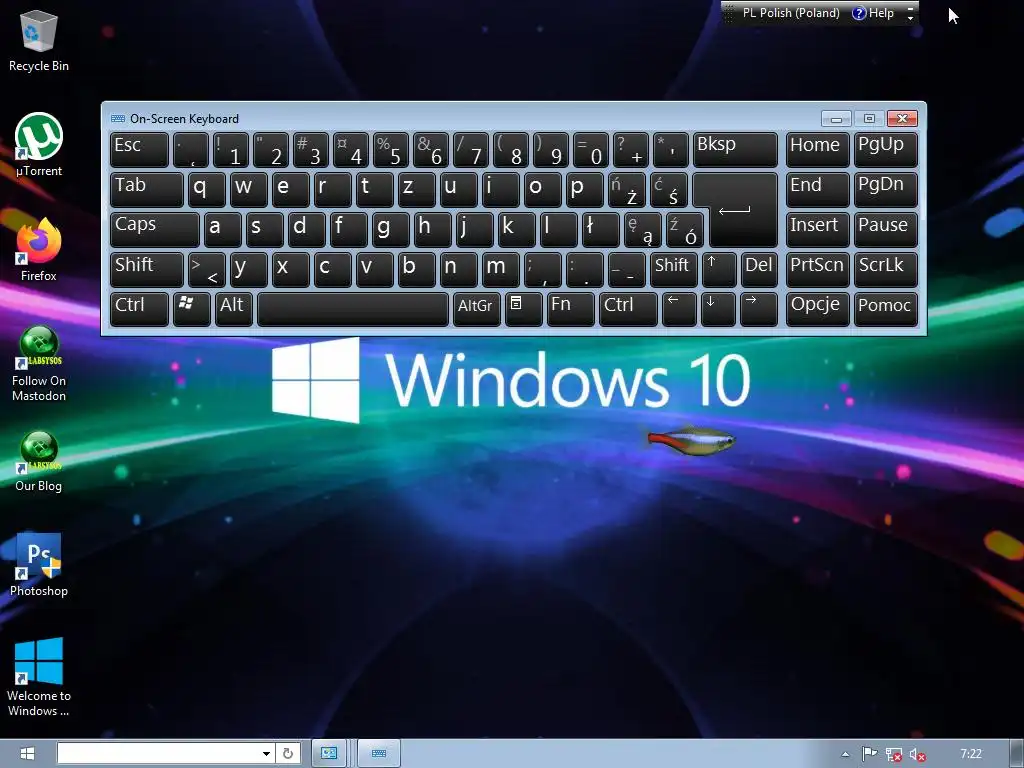The height and width of the screenshot is (768, 1024).
Task: Open the Recycle Bin desktop icon
Action: point(39,40)
